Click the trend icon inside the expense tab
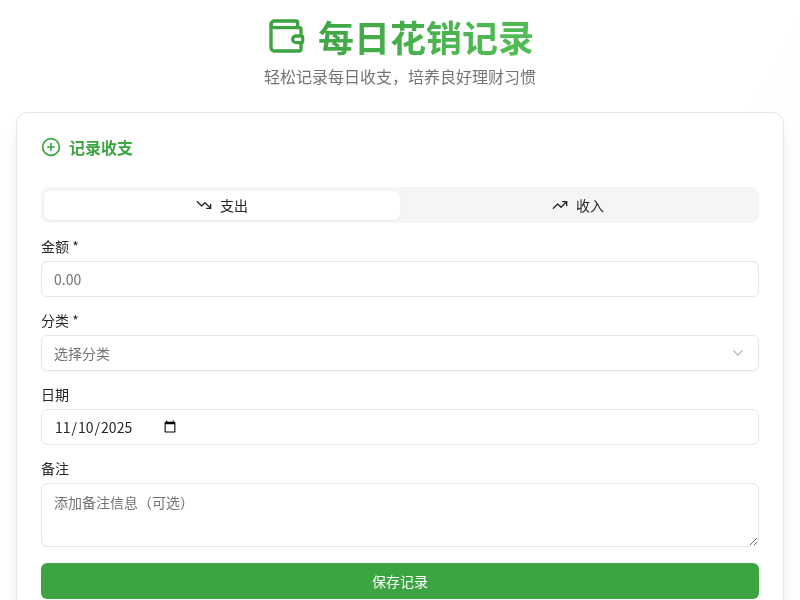Image resolution: width=800 pixels, height=600 pixels. [x=203, y=205]
